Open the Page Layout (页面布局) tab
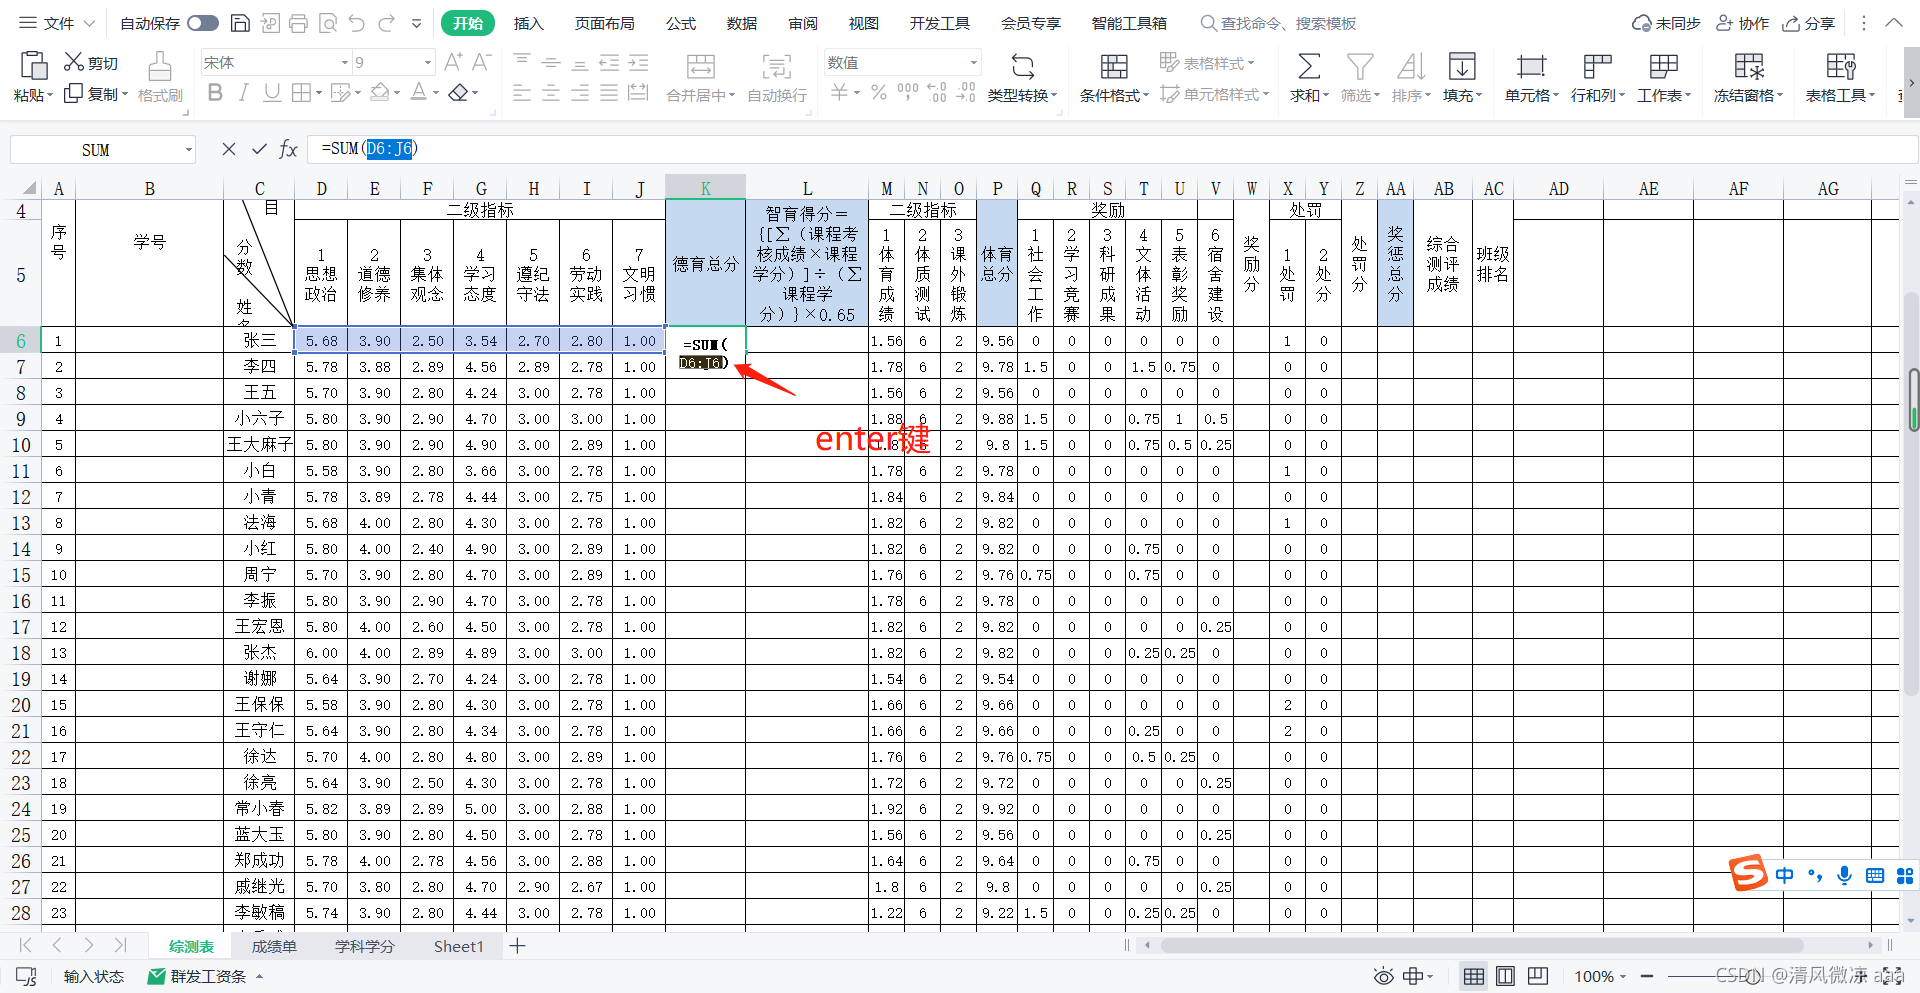This screenshot has height=993, width=1920. [605, 23]
